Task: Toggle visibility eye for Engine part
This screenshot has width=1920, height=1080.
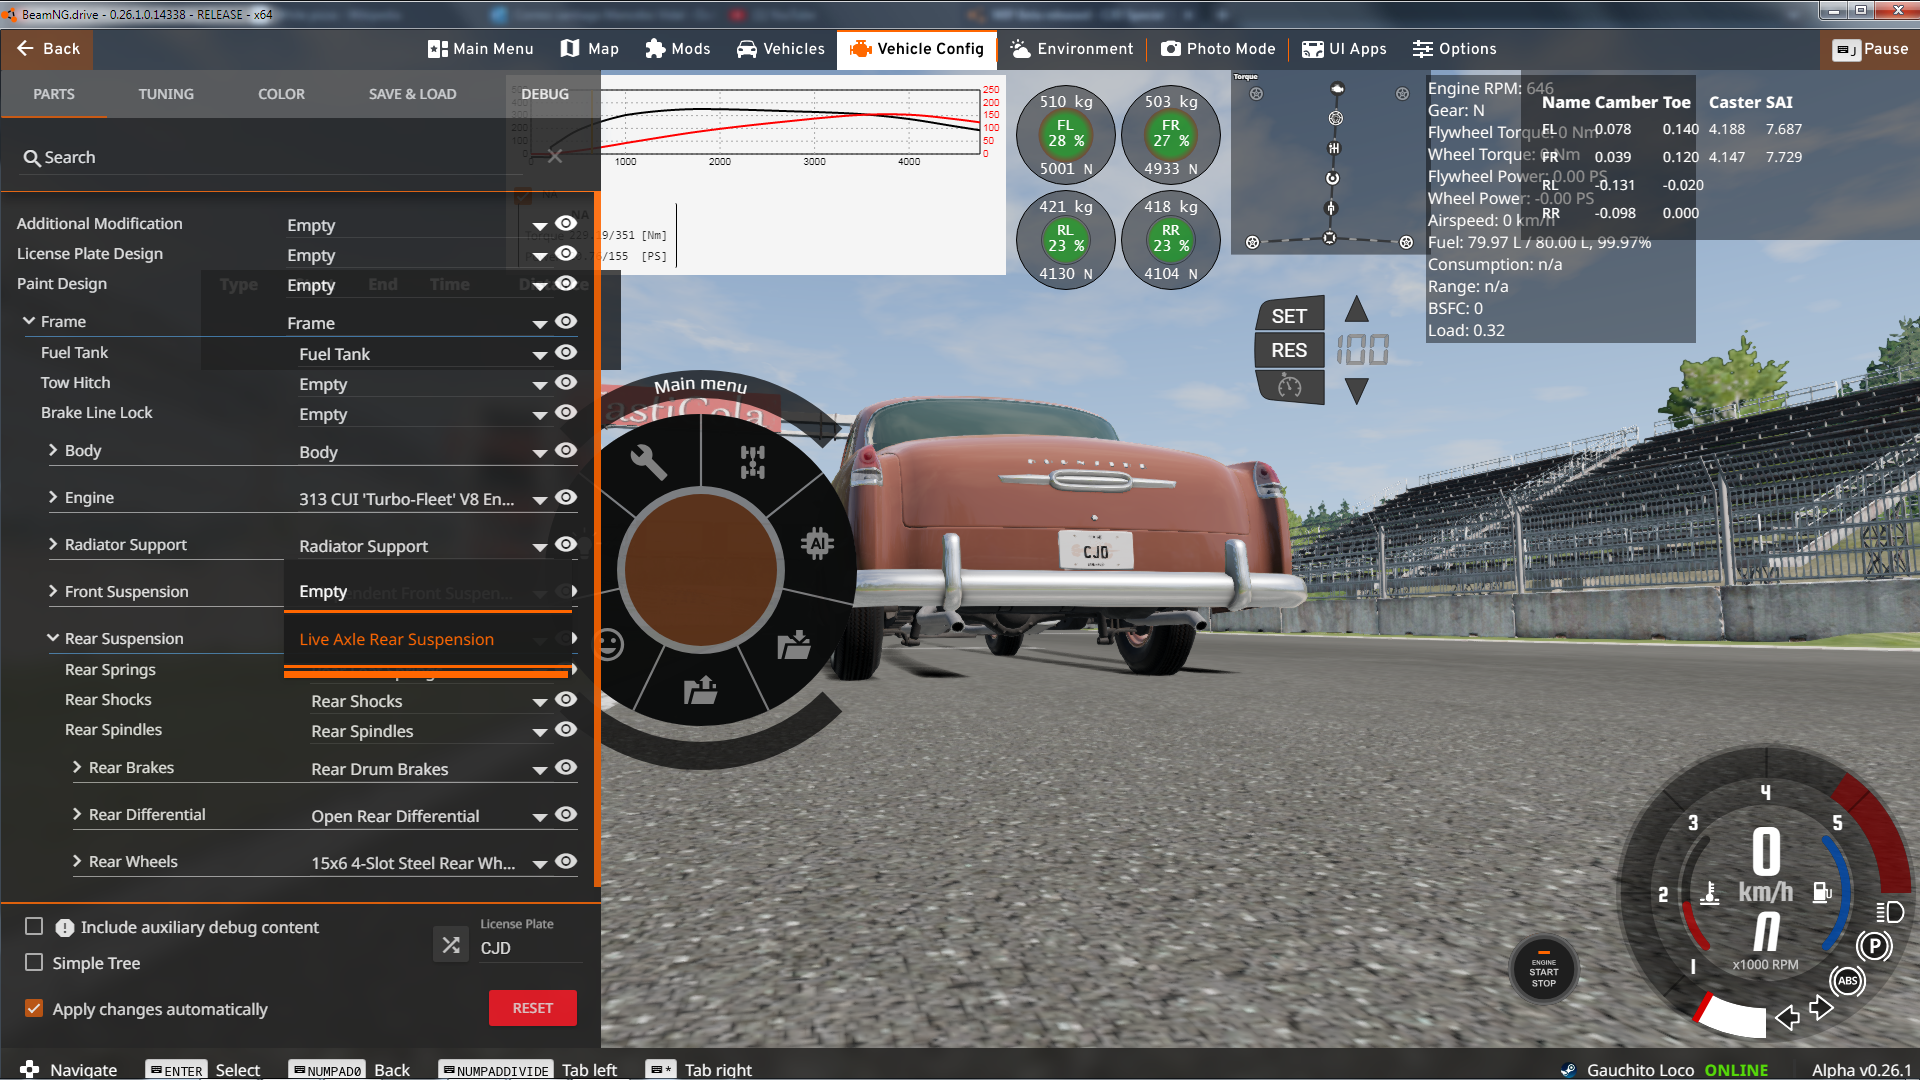Action: pyautogui.click(x=566, y=497)
